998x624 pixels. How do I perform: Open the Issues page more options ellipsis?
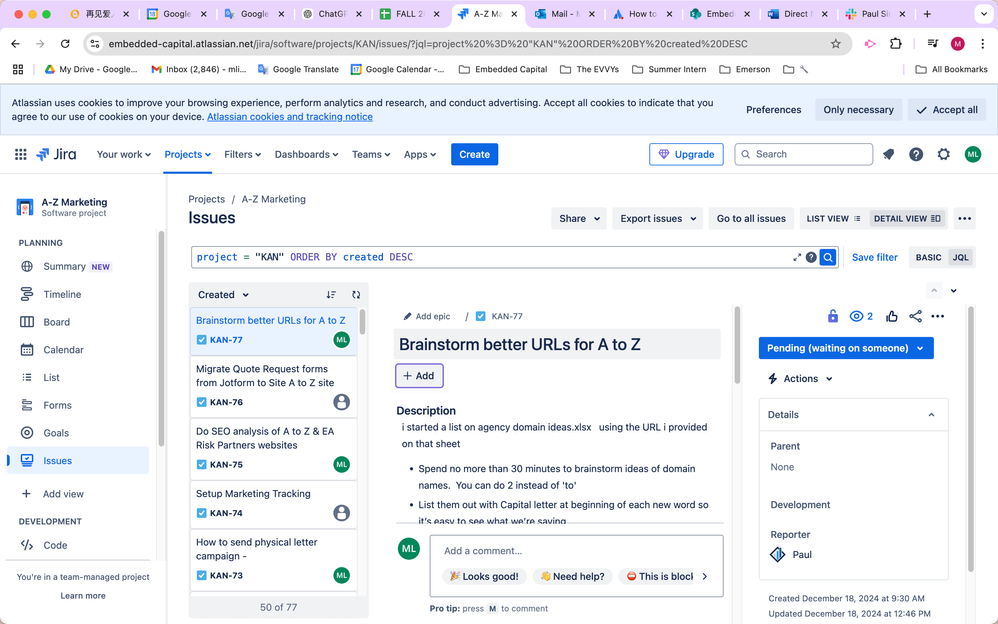[x=964, y=218]
